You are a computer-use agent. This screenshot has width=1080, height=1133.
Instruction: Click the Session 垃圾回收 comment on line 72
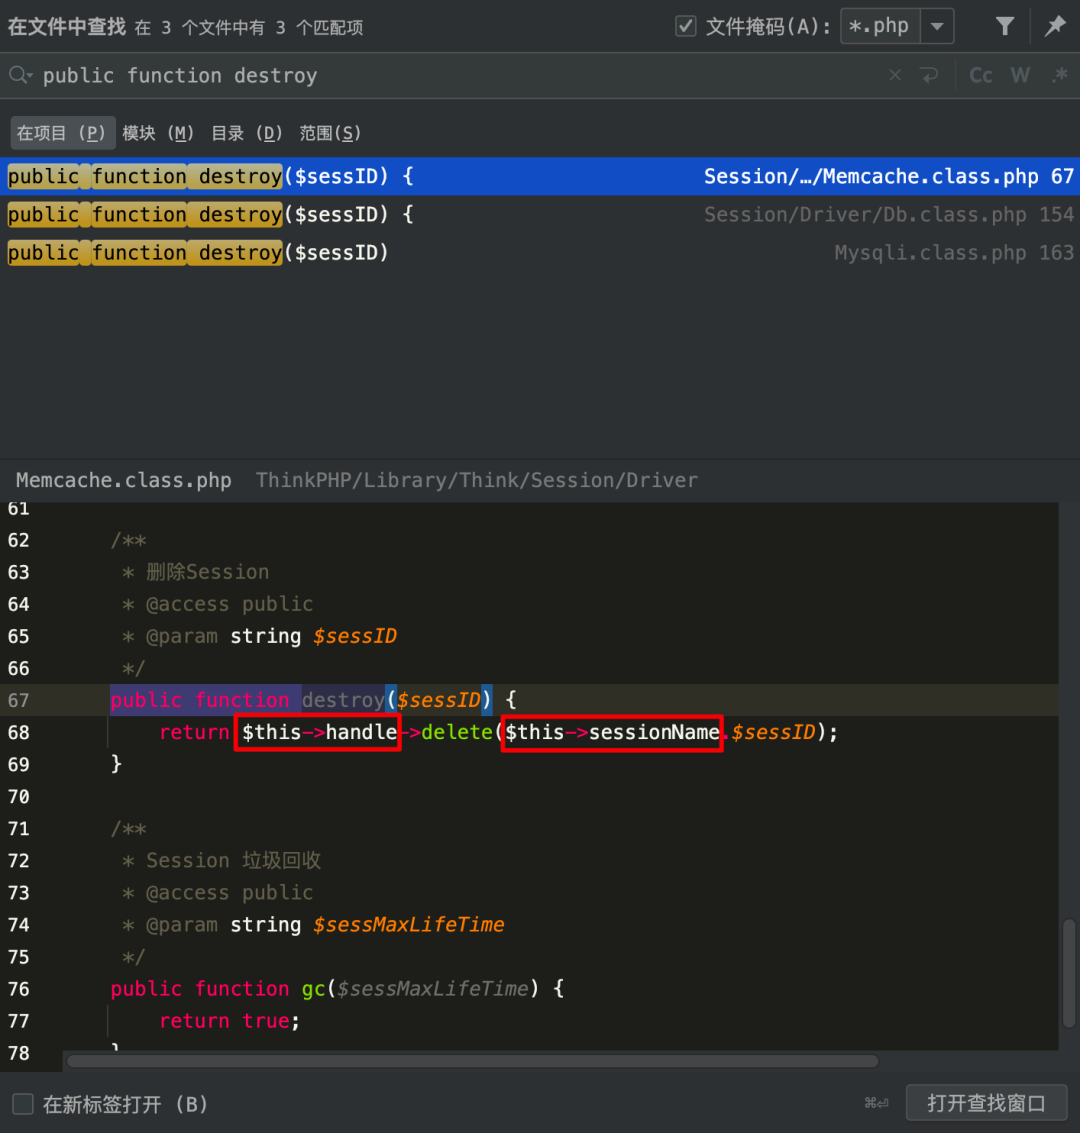tap(233, 860)
